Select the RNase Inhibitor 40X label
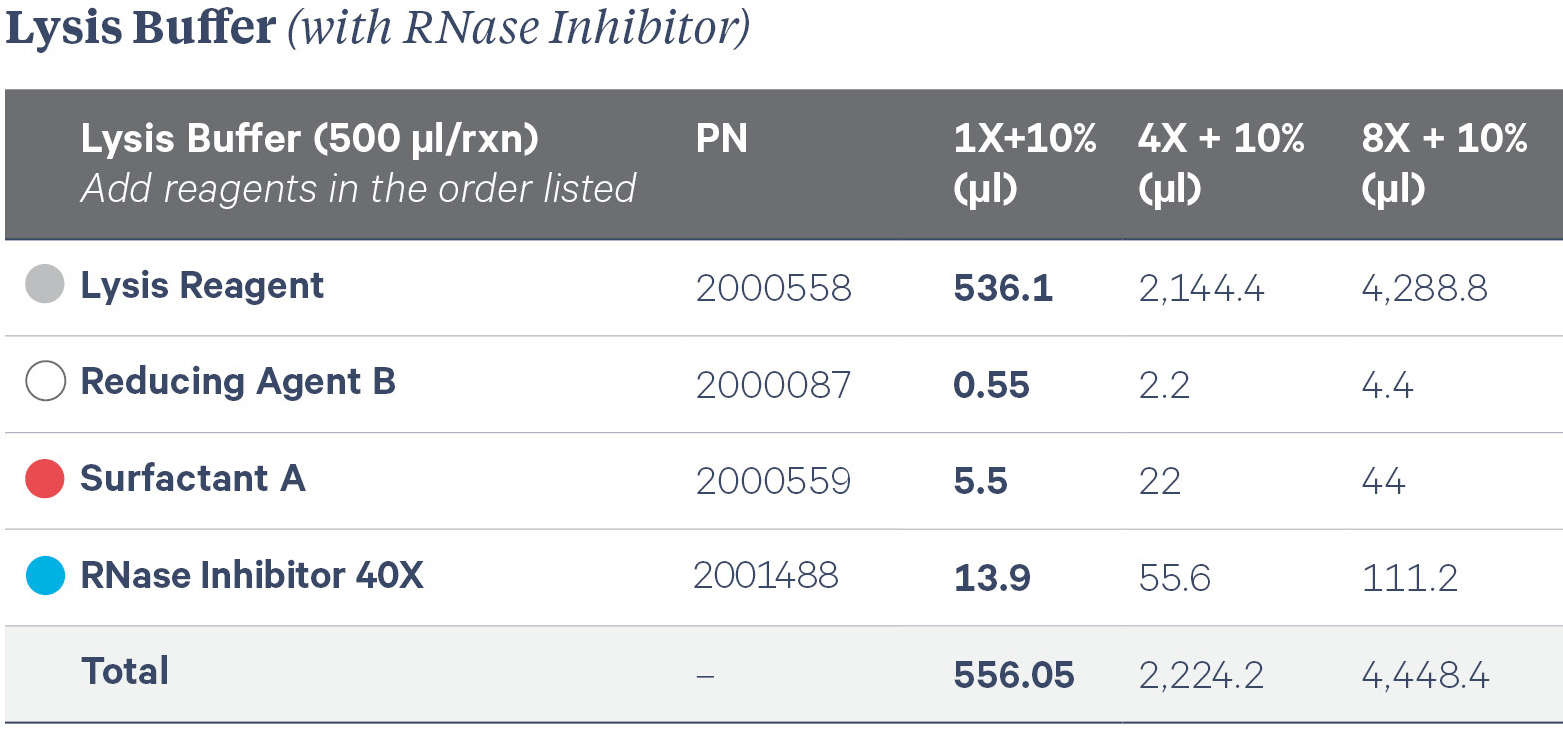 click(x=252, y=576)
